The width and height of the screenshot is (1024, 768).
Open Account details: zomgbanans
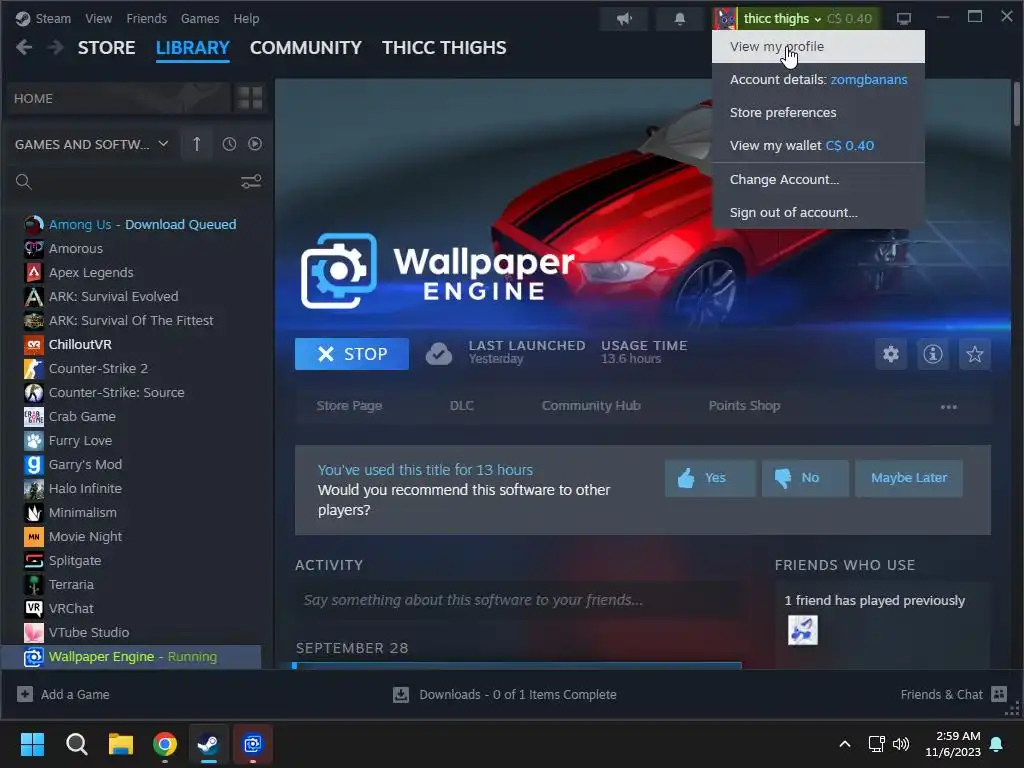tap(818, 80)
